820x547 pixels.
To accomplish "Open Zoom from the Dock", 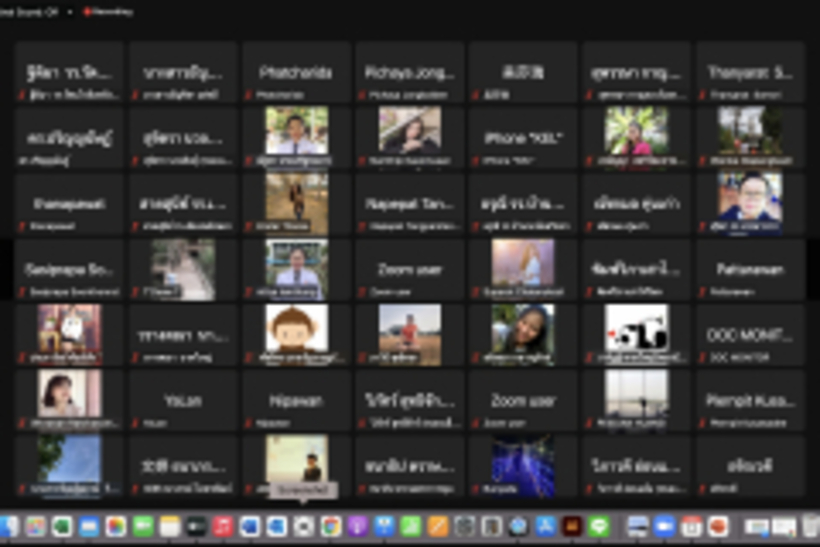I will pyautogui.click(x=664, y=526).
